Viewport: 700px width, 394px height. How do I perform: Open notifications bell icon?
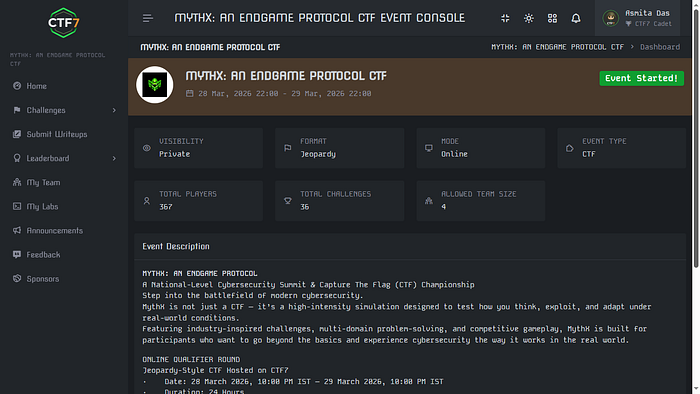click(x=576, y=18)
